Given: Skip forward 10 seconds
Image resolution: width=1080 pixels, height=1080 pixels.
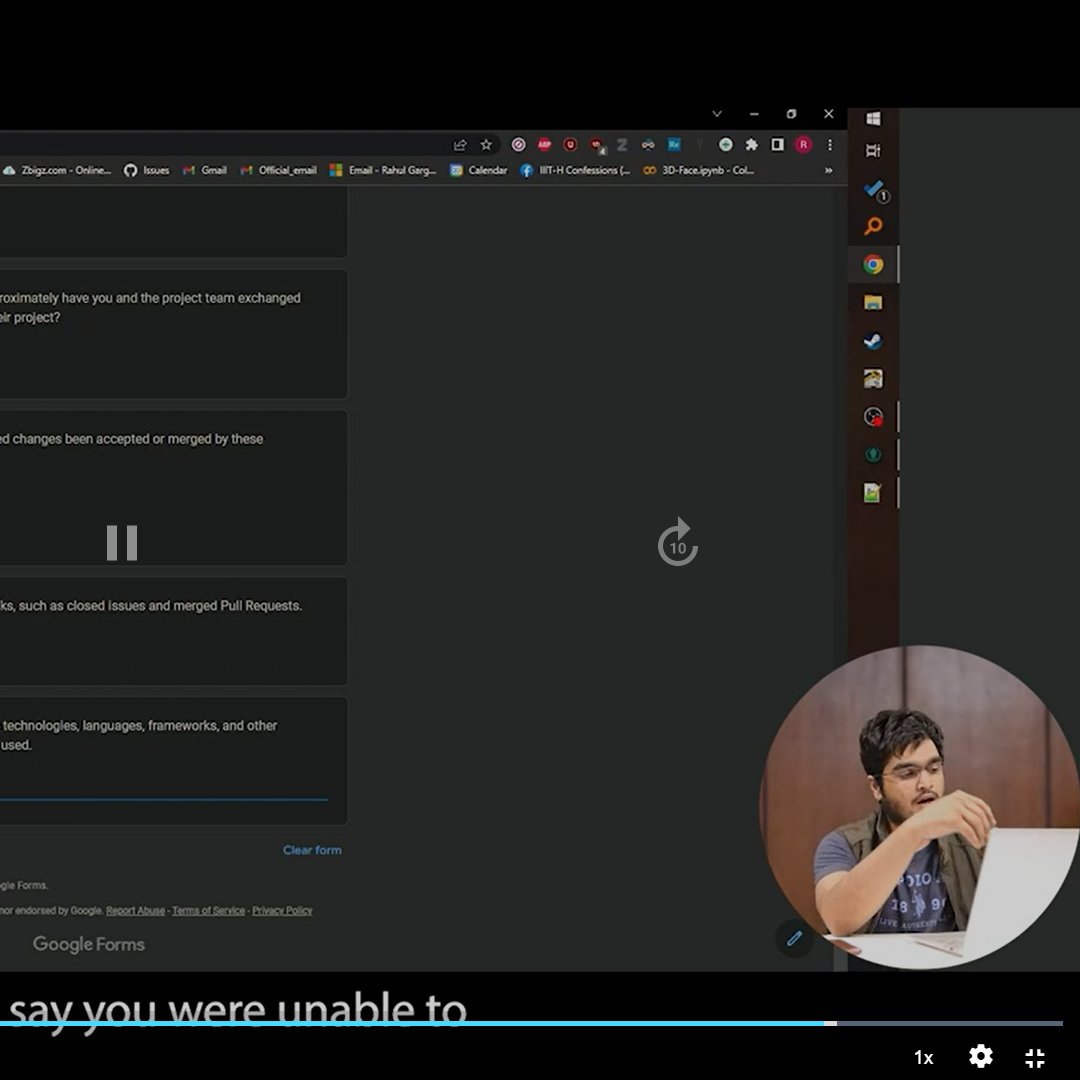Looking at the screenshot, I should tap(678, 543).
